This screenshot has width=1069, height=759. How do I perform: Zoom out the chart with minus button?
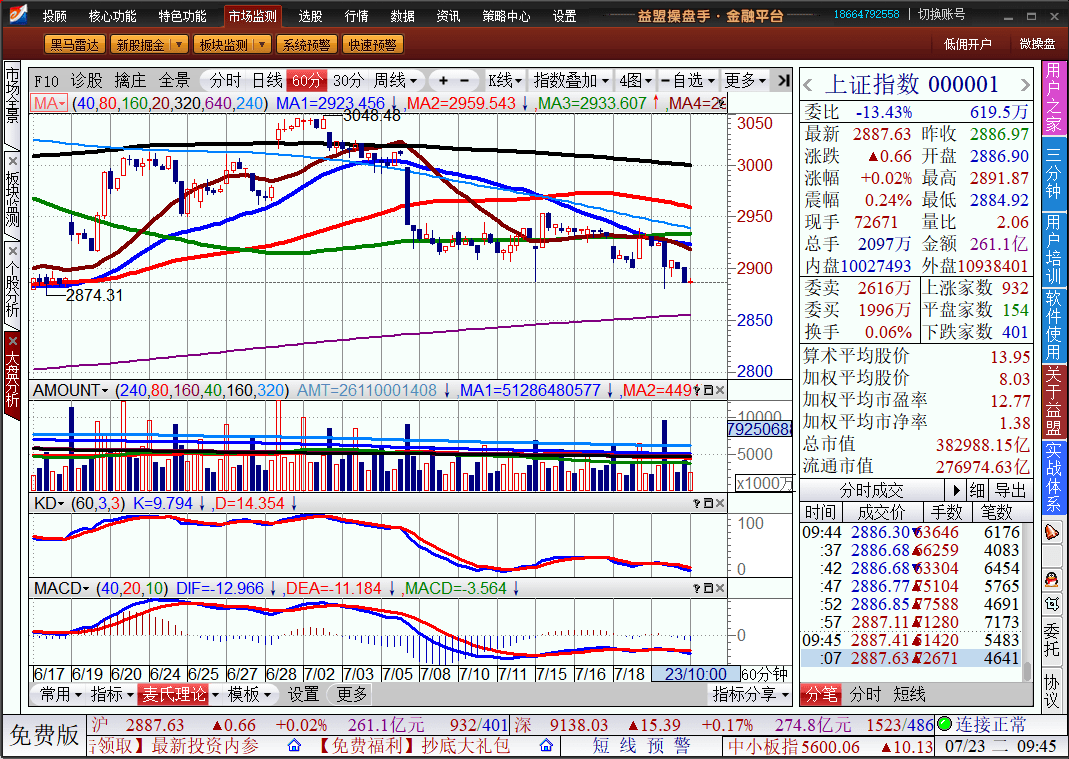tap(464, 80)
